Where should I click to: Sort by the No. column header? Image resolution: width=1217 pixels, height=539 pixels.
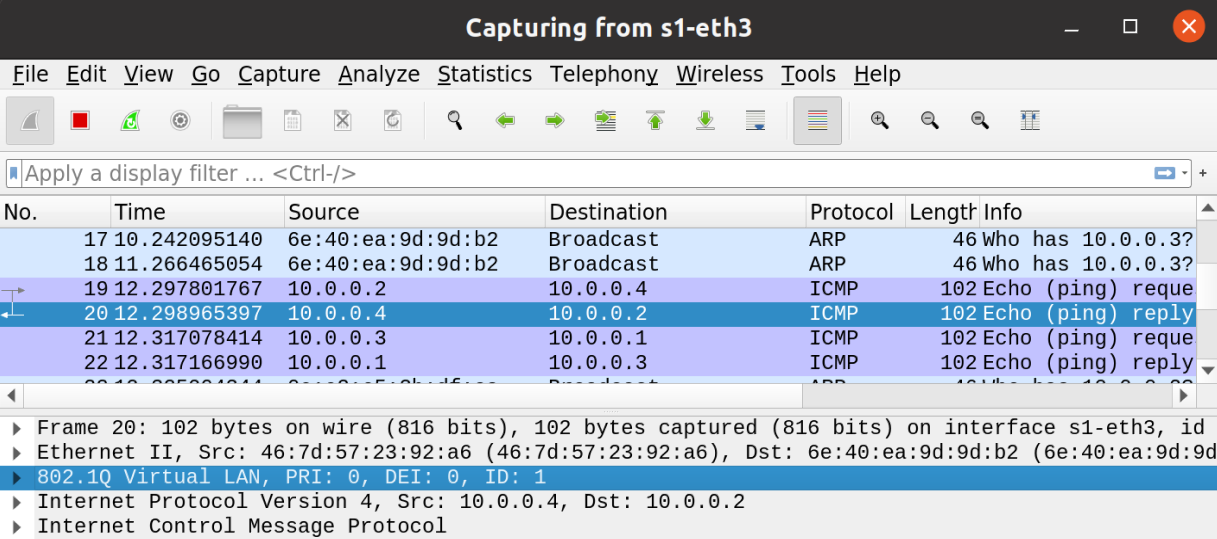(x=55, y=212)
